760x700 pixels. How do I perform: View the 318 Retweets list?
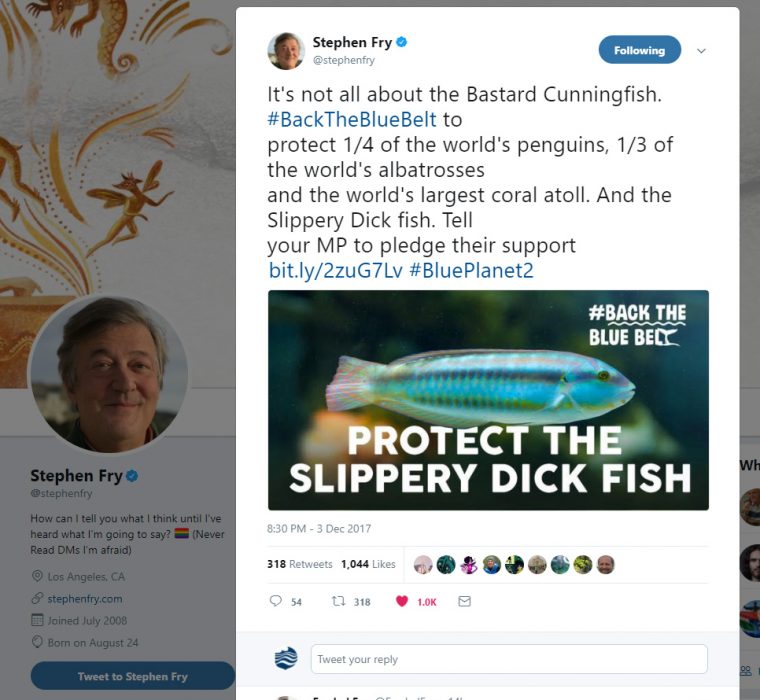coord(300,564)
